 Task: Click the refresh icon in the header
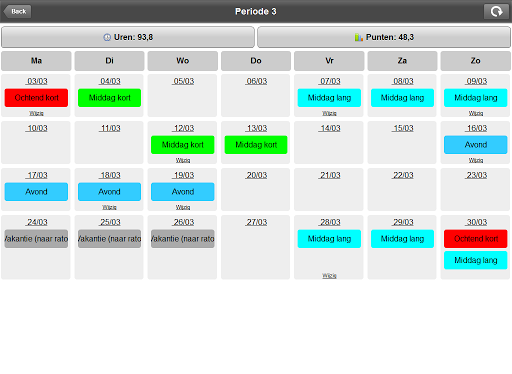point(496,11)
